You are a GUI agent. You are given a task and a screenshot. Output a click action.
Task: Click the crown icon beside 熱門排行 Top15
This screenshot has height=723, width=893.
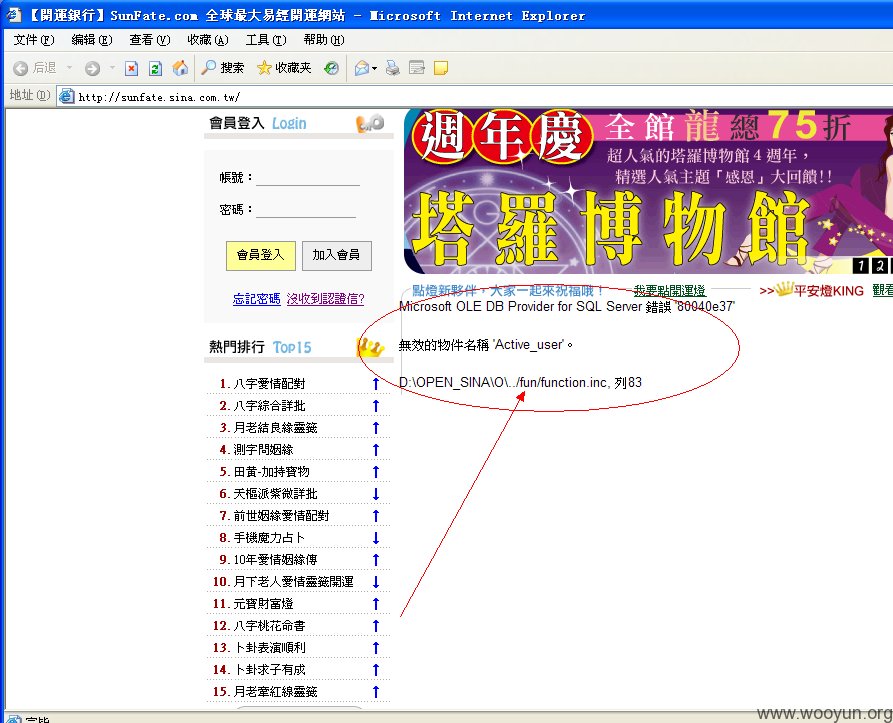click(x=371, y=347)
